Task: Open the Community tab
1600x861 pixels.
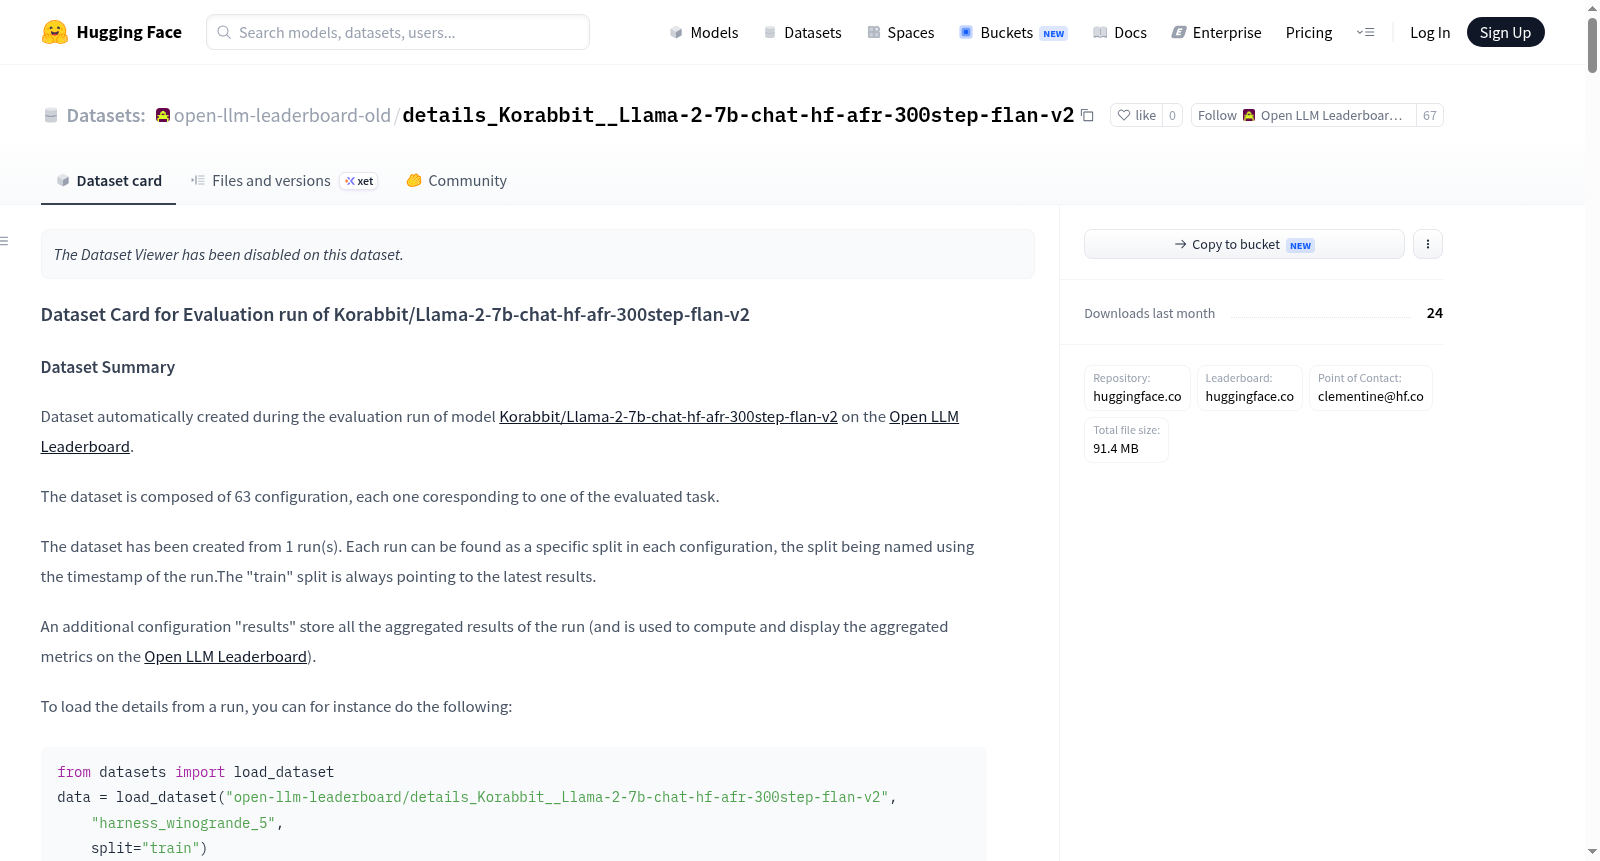Action: pos(456,181)
